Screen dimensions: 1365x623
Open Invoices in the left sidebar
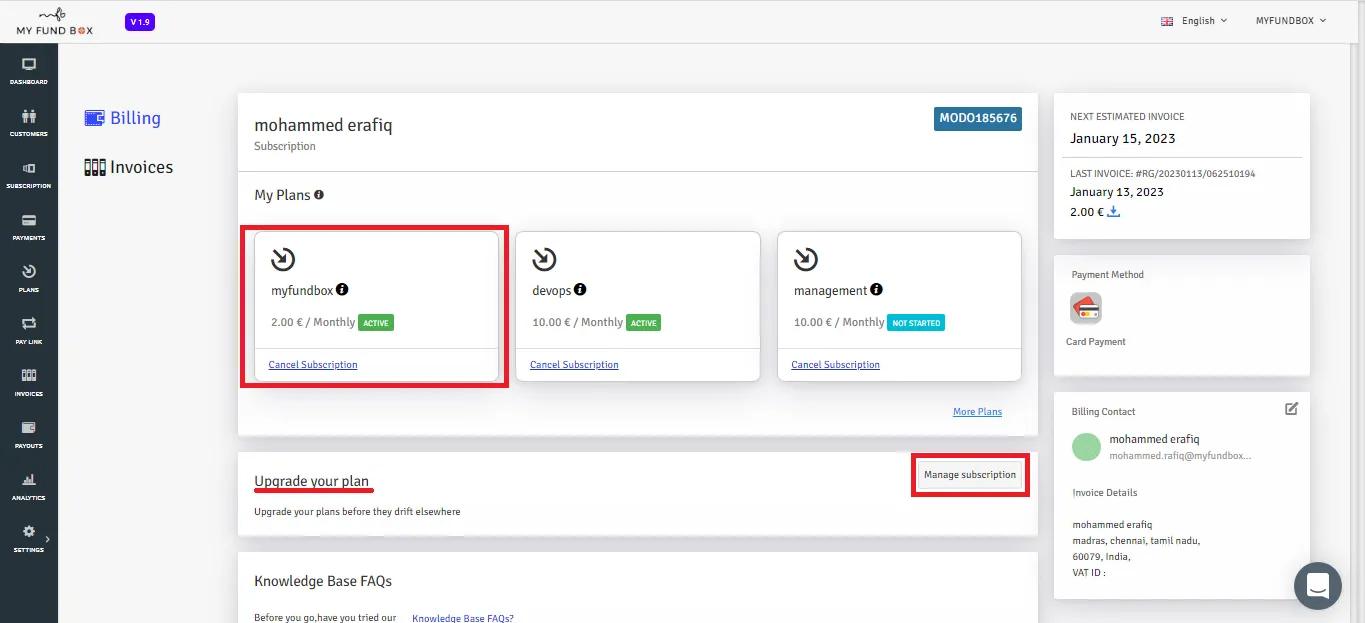pyautogui.click(x=28, y=383)
